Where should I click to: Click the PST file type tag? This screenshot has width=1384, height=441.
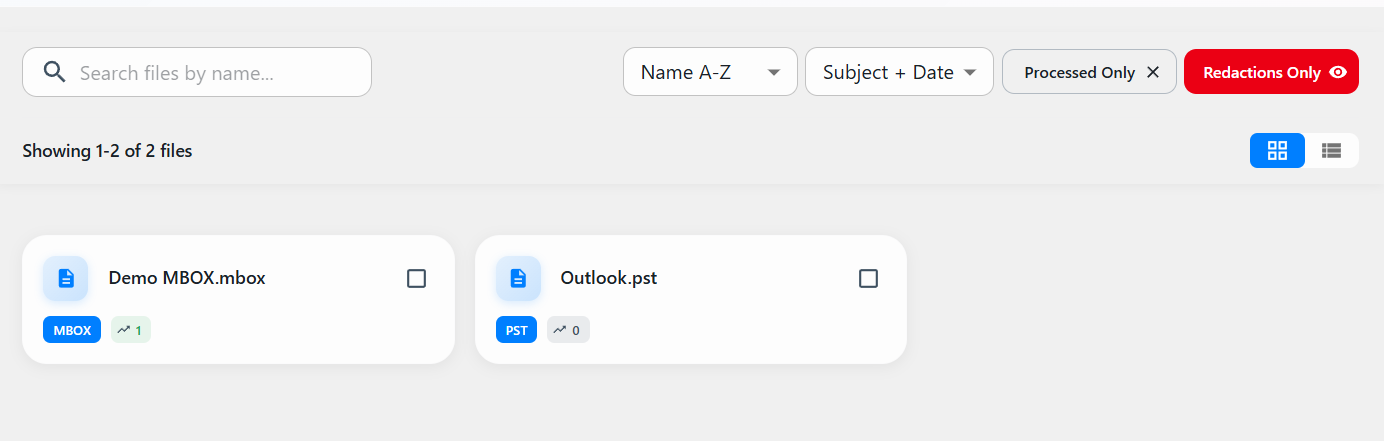coord(516,330)
